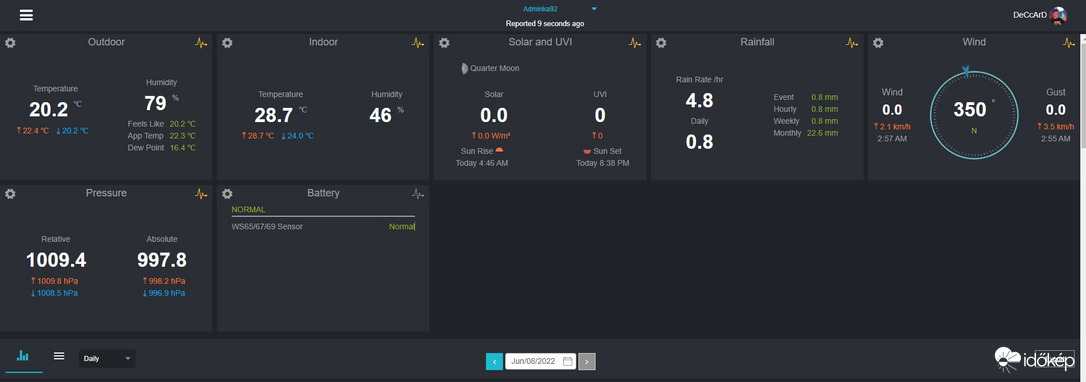Show Battery panel graph pulse icon
Image resolution: width=1086 pixels, height=382 pixels.
point(418,194)
